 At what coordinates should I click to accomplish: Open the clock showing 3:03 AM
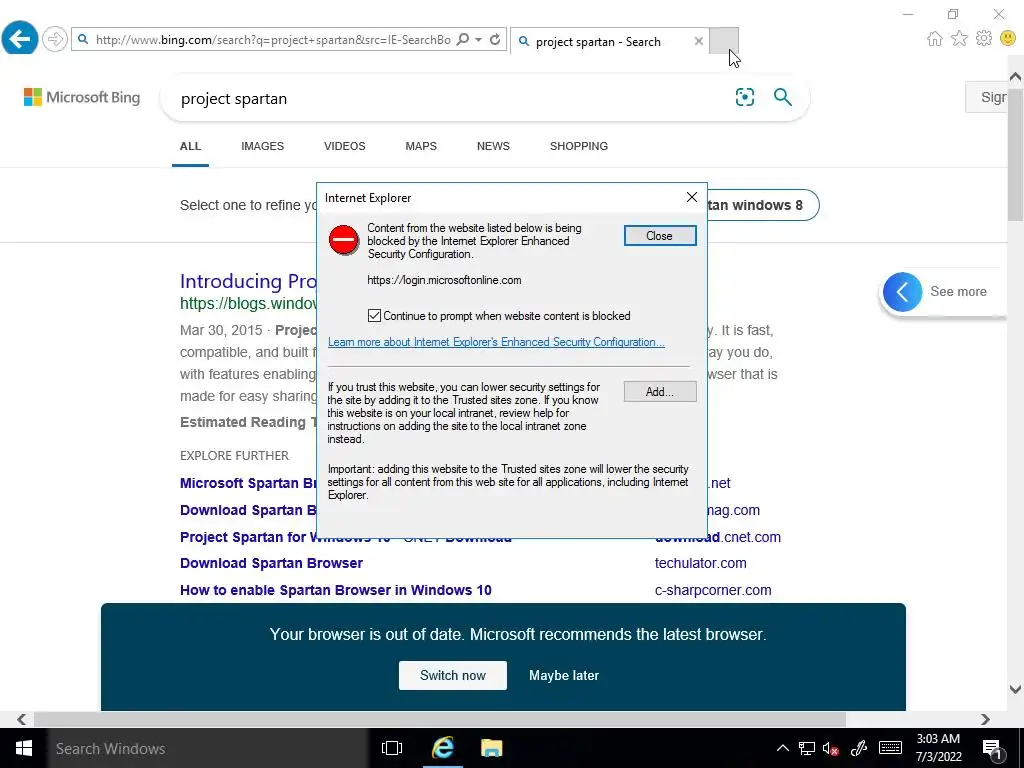pos(938,748)
